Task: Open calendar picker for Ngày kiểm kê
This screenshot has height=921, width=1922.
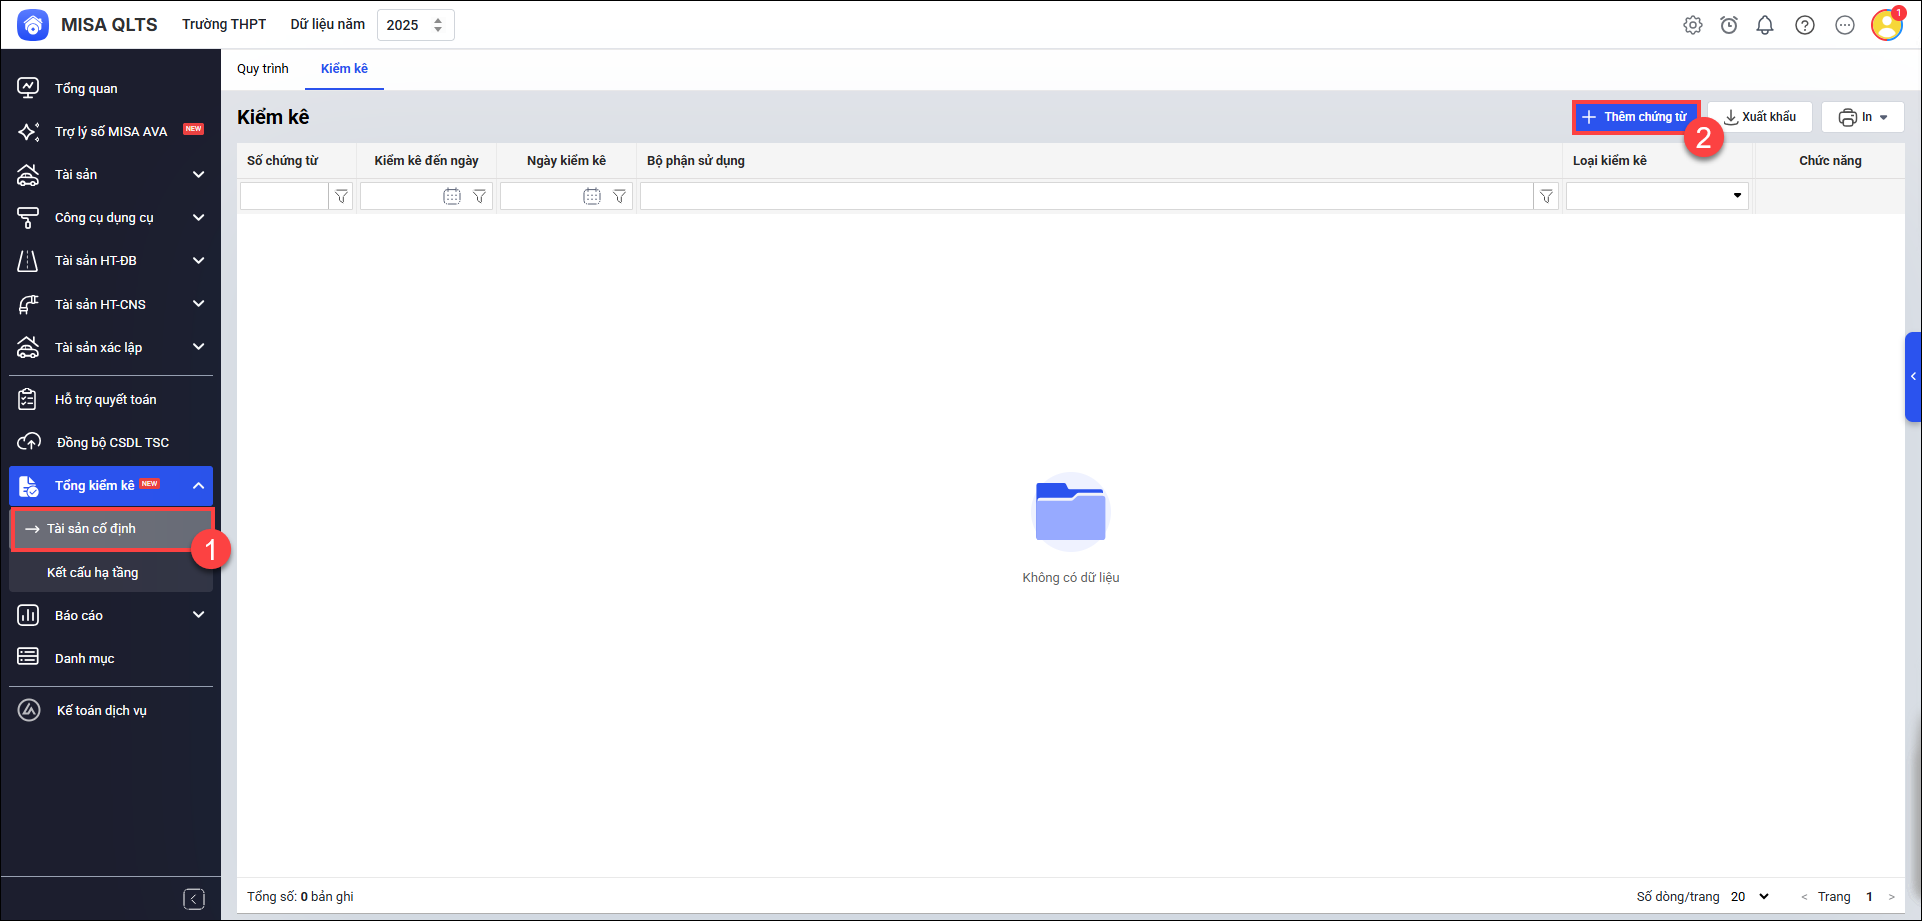Action: [592, 197]
